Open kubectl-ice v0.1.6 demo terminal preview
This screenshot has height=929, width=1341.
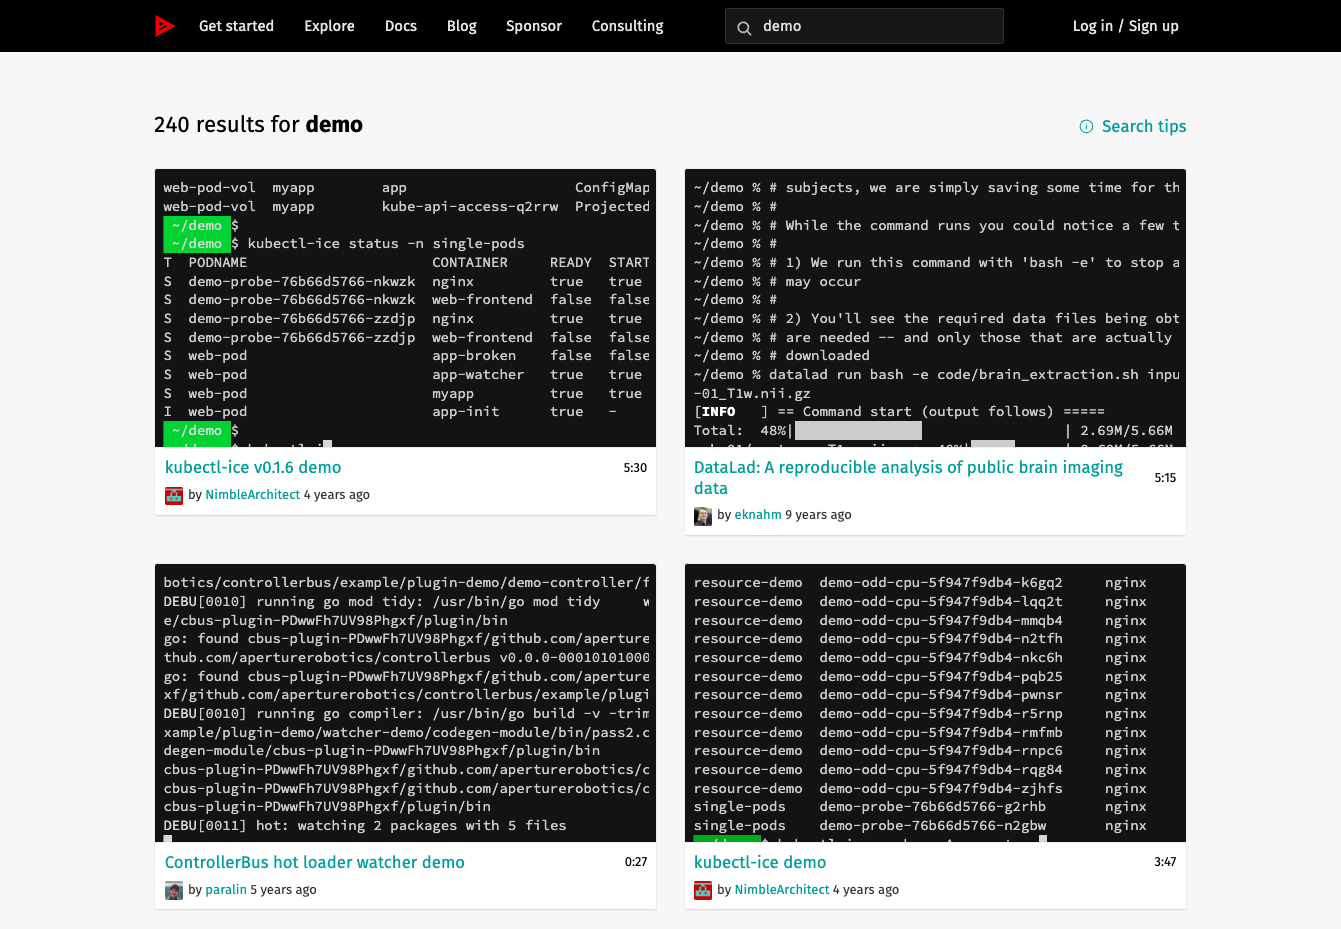405,308
